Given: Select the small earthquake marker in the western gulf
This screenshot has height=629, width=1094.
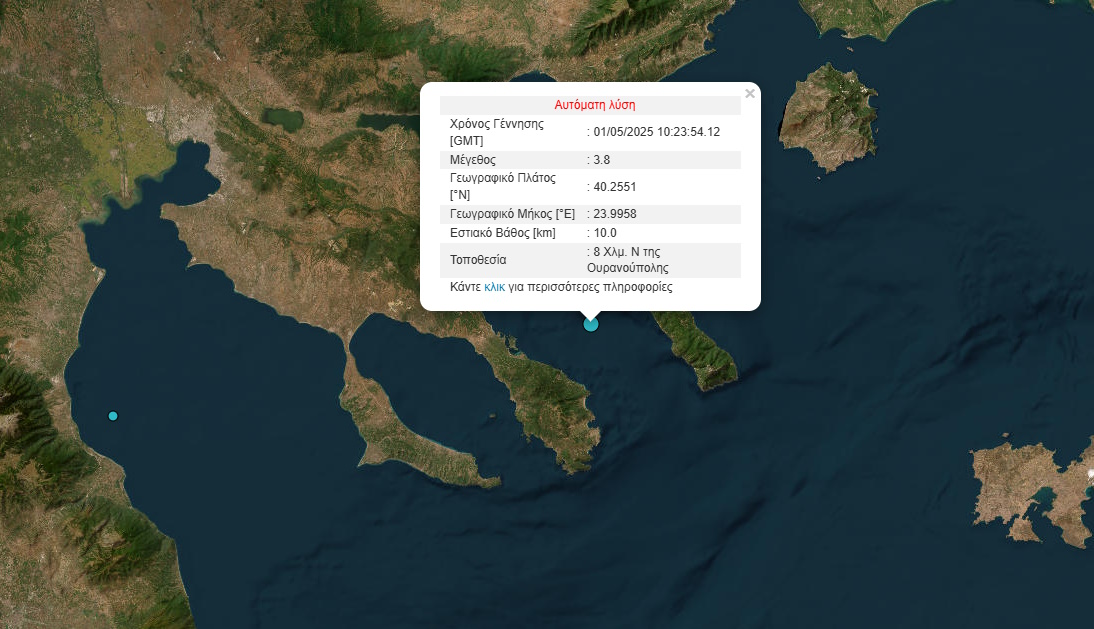Looking at the screenshot, I should (x=113, y=416).
